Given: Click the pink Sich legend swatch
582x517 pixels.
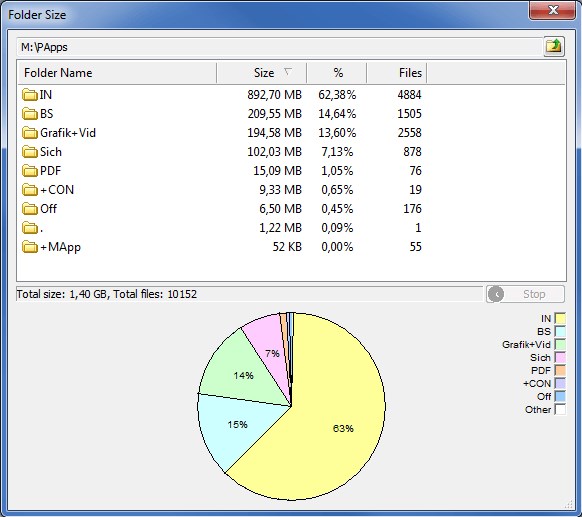Looking at the screenshot, I should tap(560, 357).
